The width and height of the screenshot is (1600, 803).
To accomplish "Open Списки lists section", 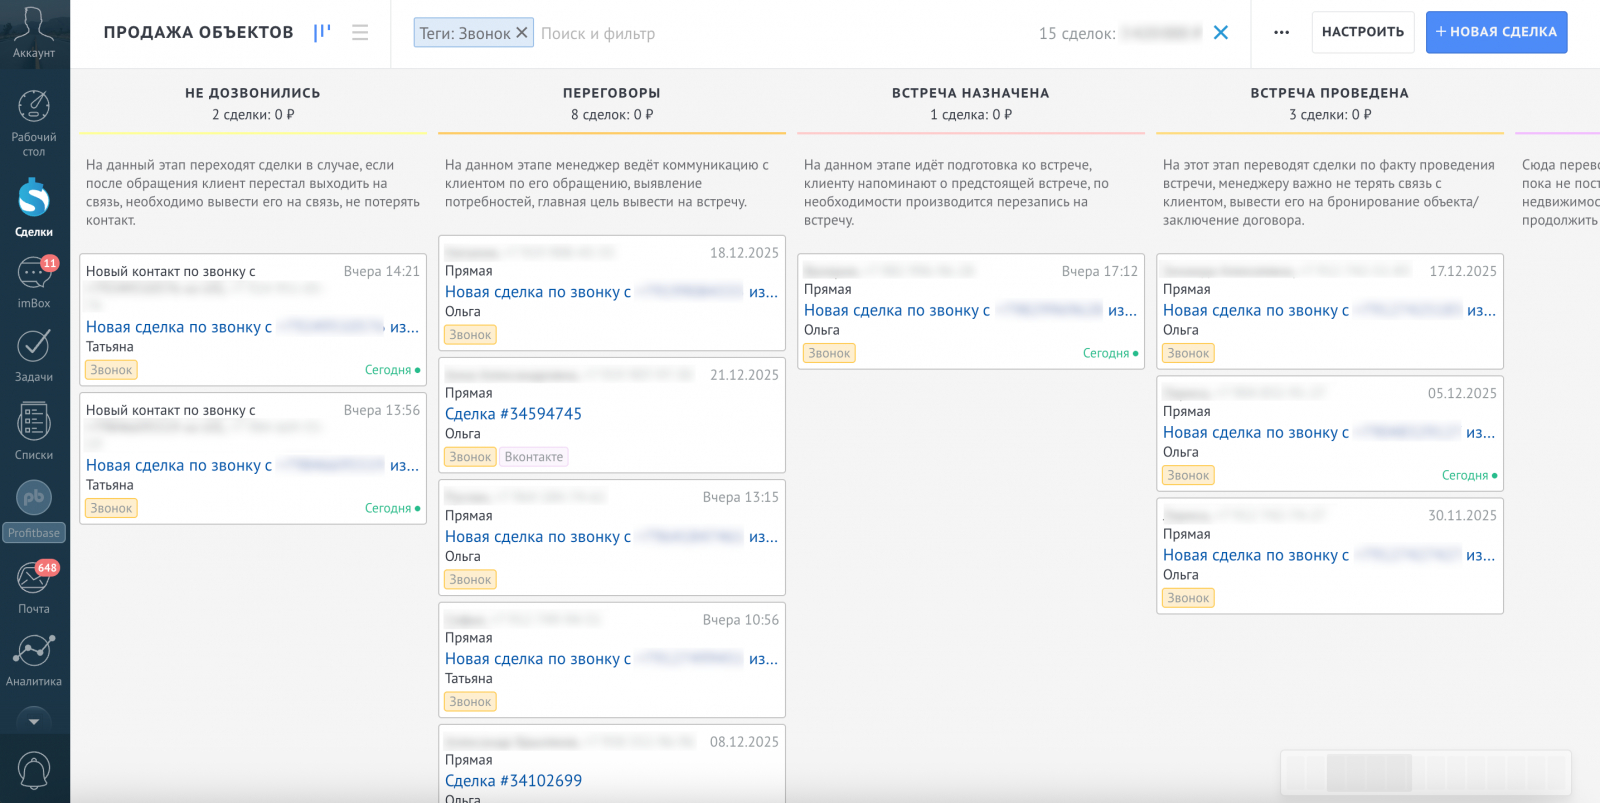I will pos(34,431).
